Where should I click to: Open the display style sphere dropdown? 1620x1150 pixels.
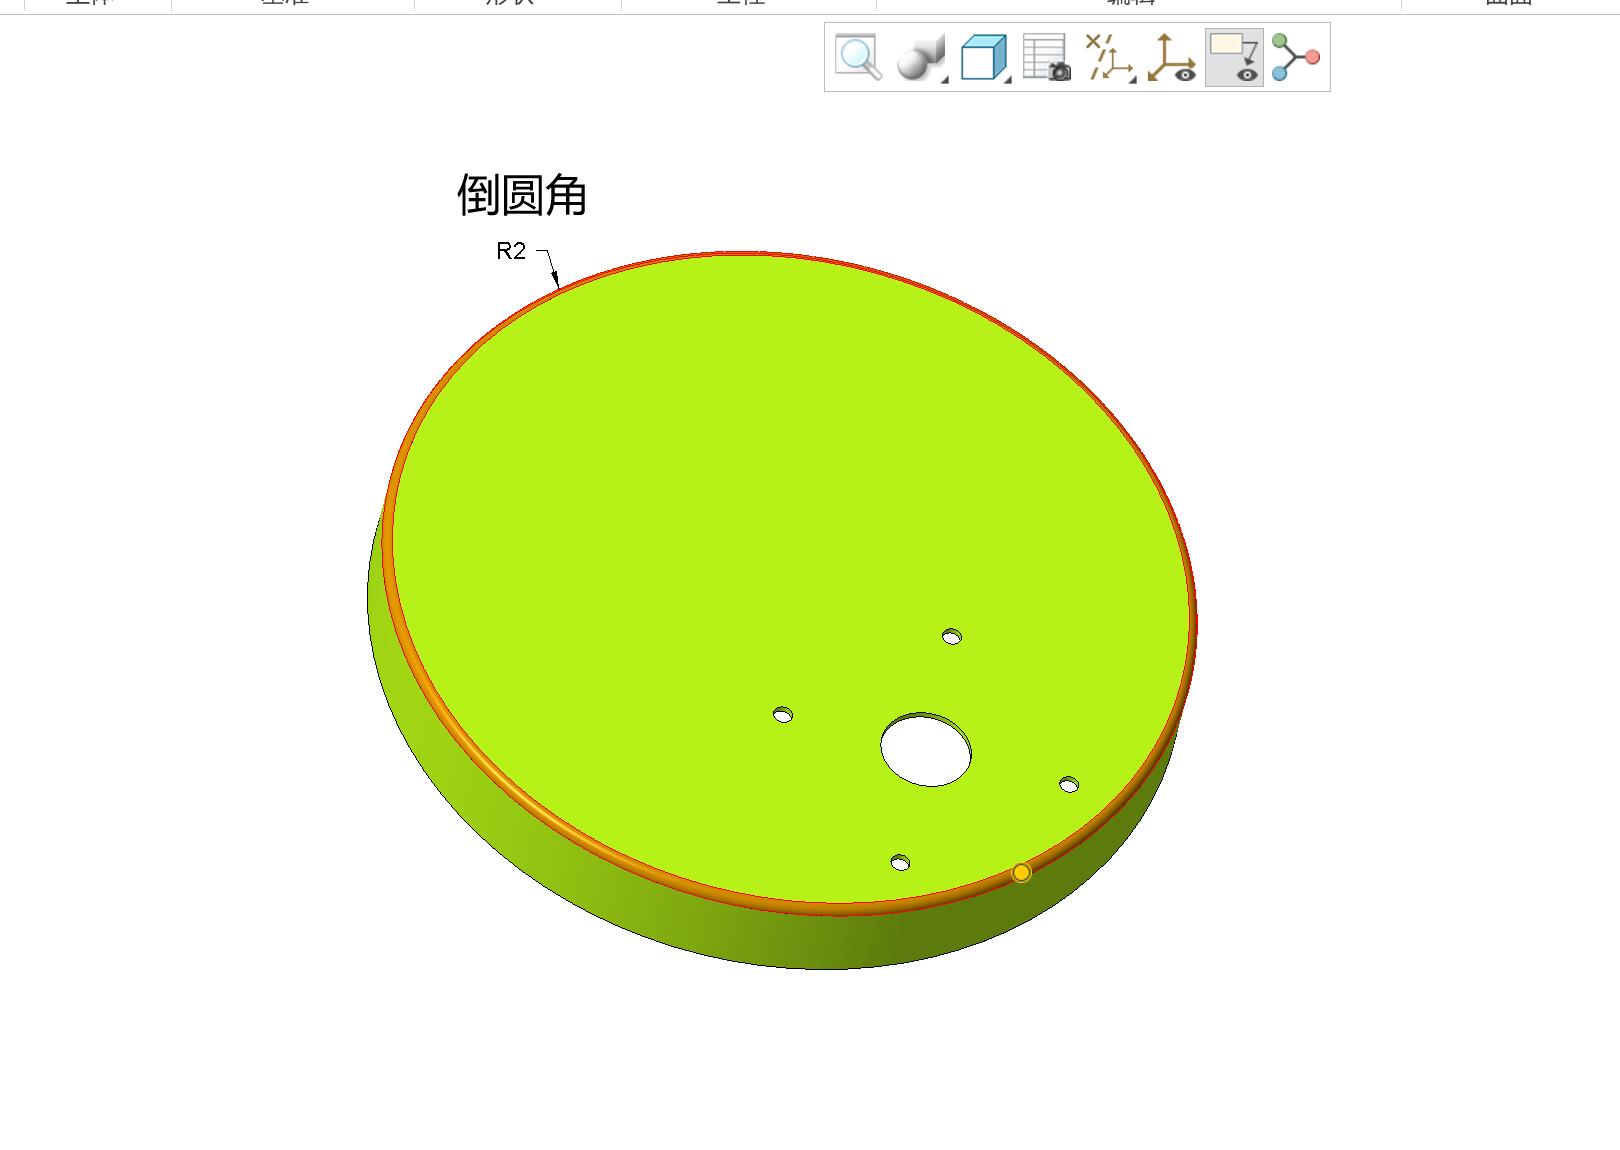921,57
